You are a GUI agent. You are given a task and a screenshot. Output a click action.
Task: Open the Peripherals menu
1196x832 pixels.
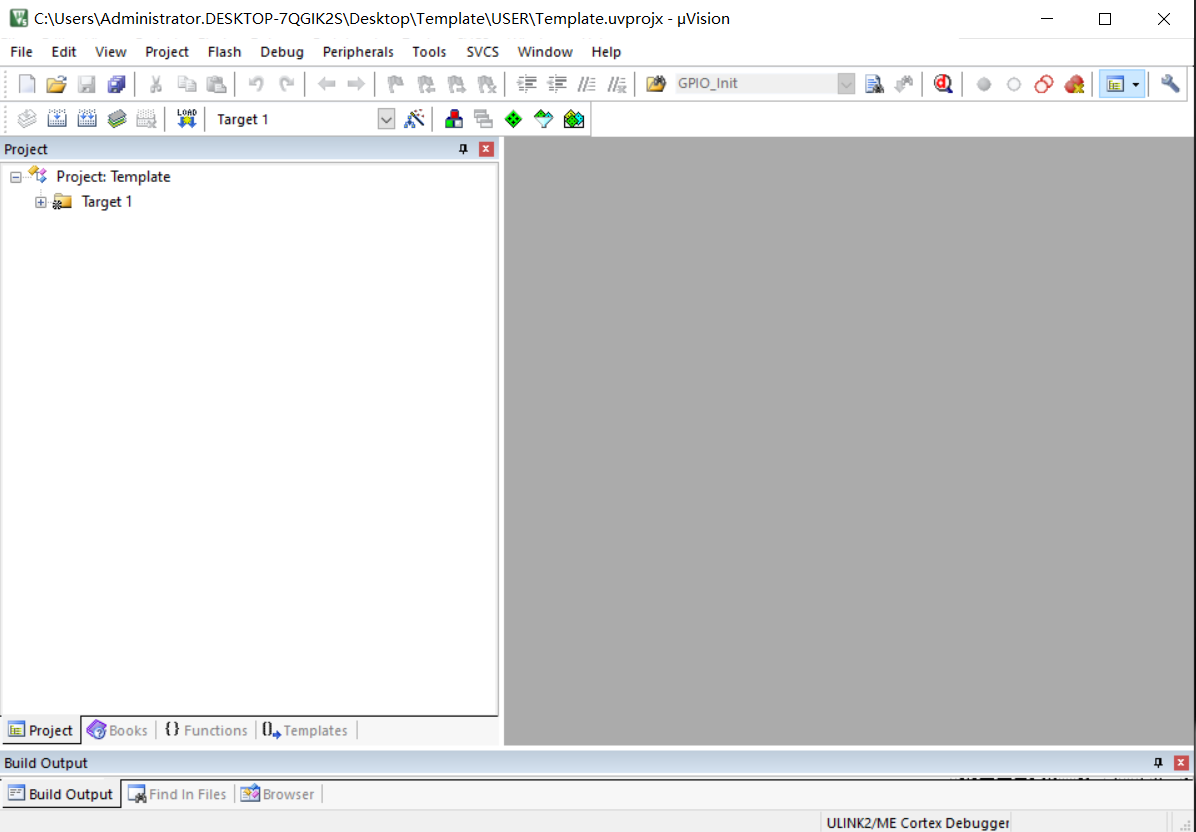click(x=358, y=52)
